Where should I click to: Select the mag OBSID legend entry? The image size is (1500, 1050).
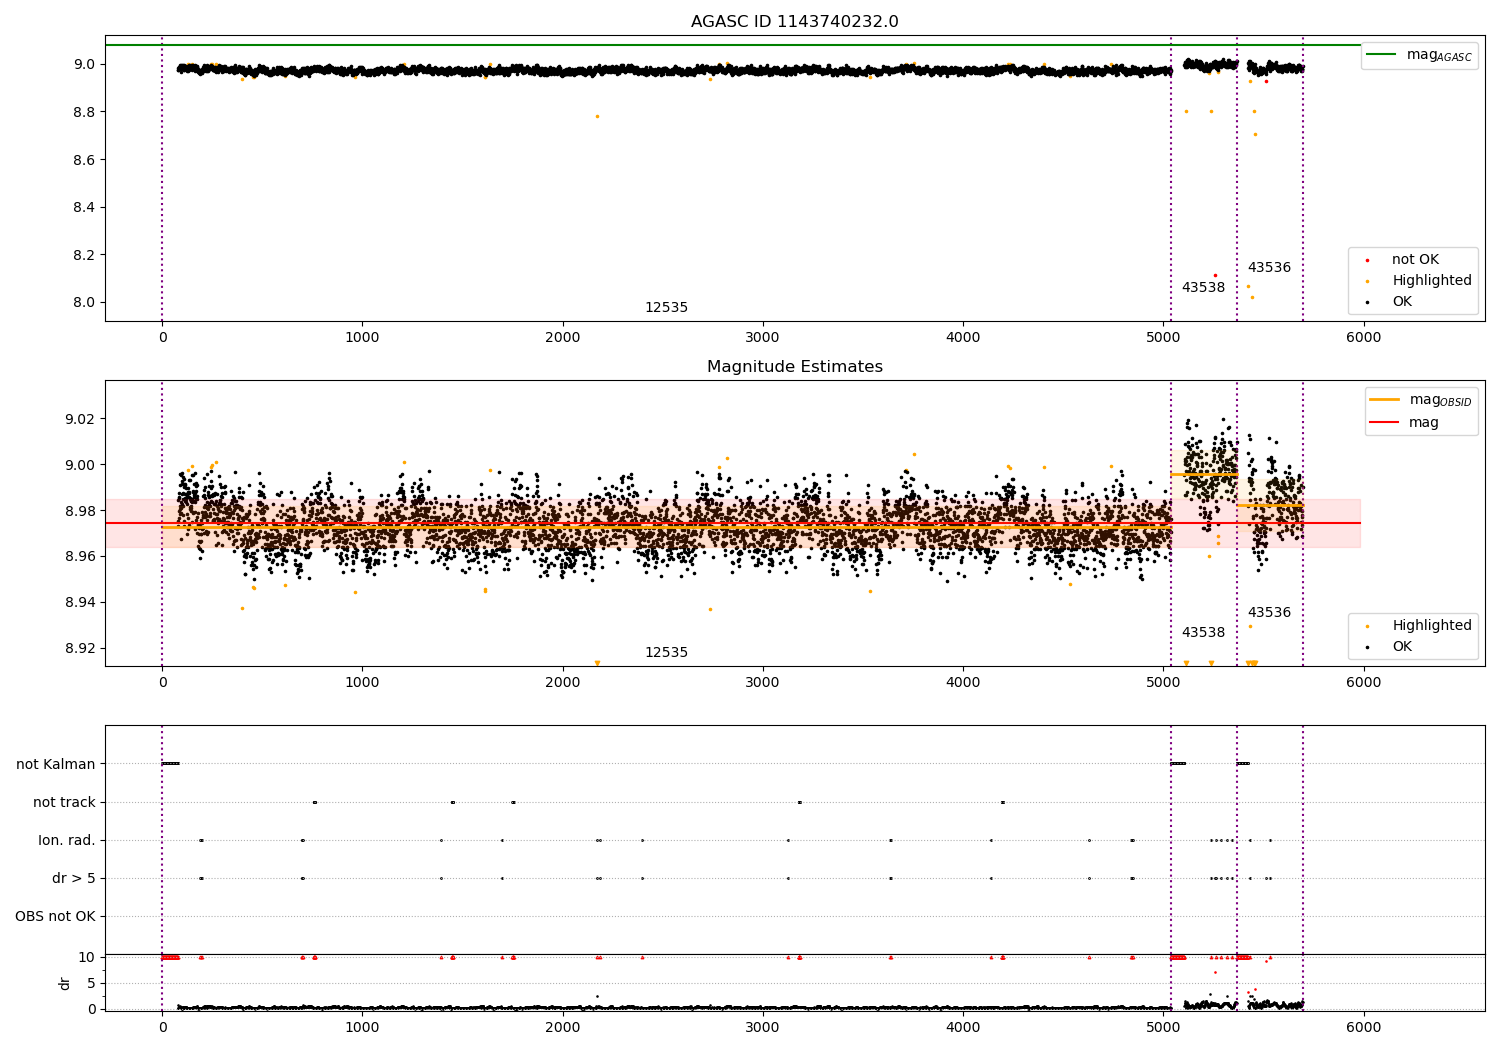point(1421,400)
